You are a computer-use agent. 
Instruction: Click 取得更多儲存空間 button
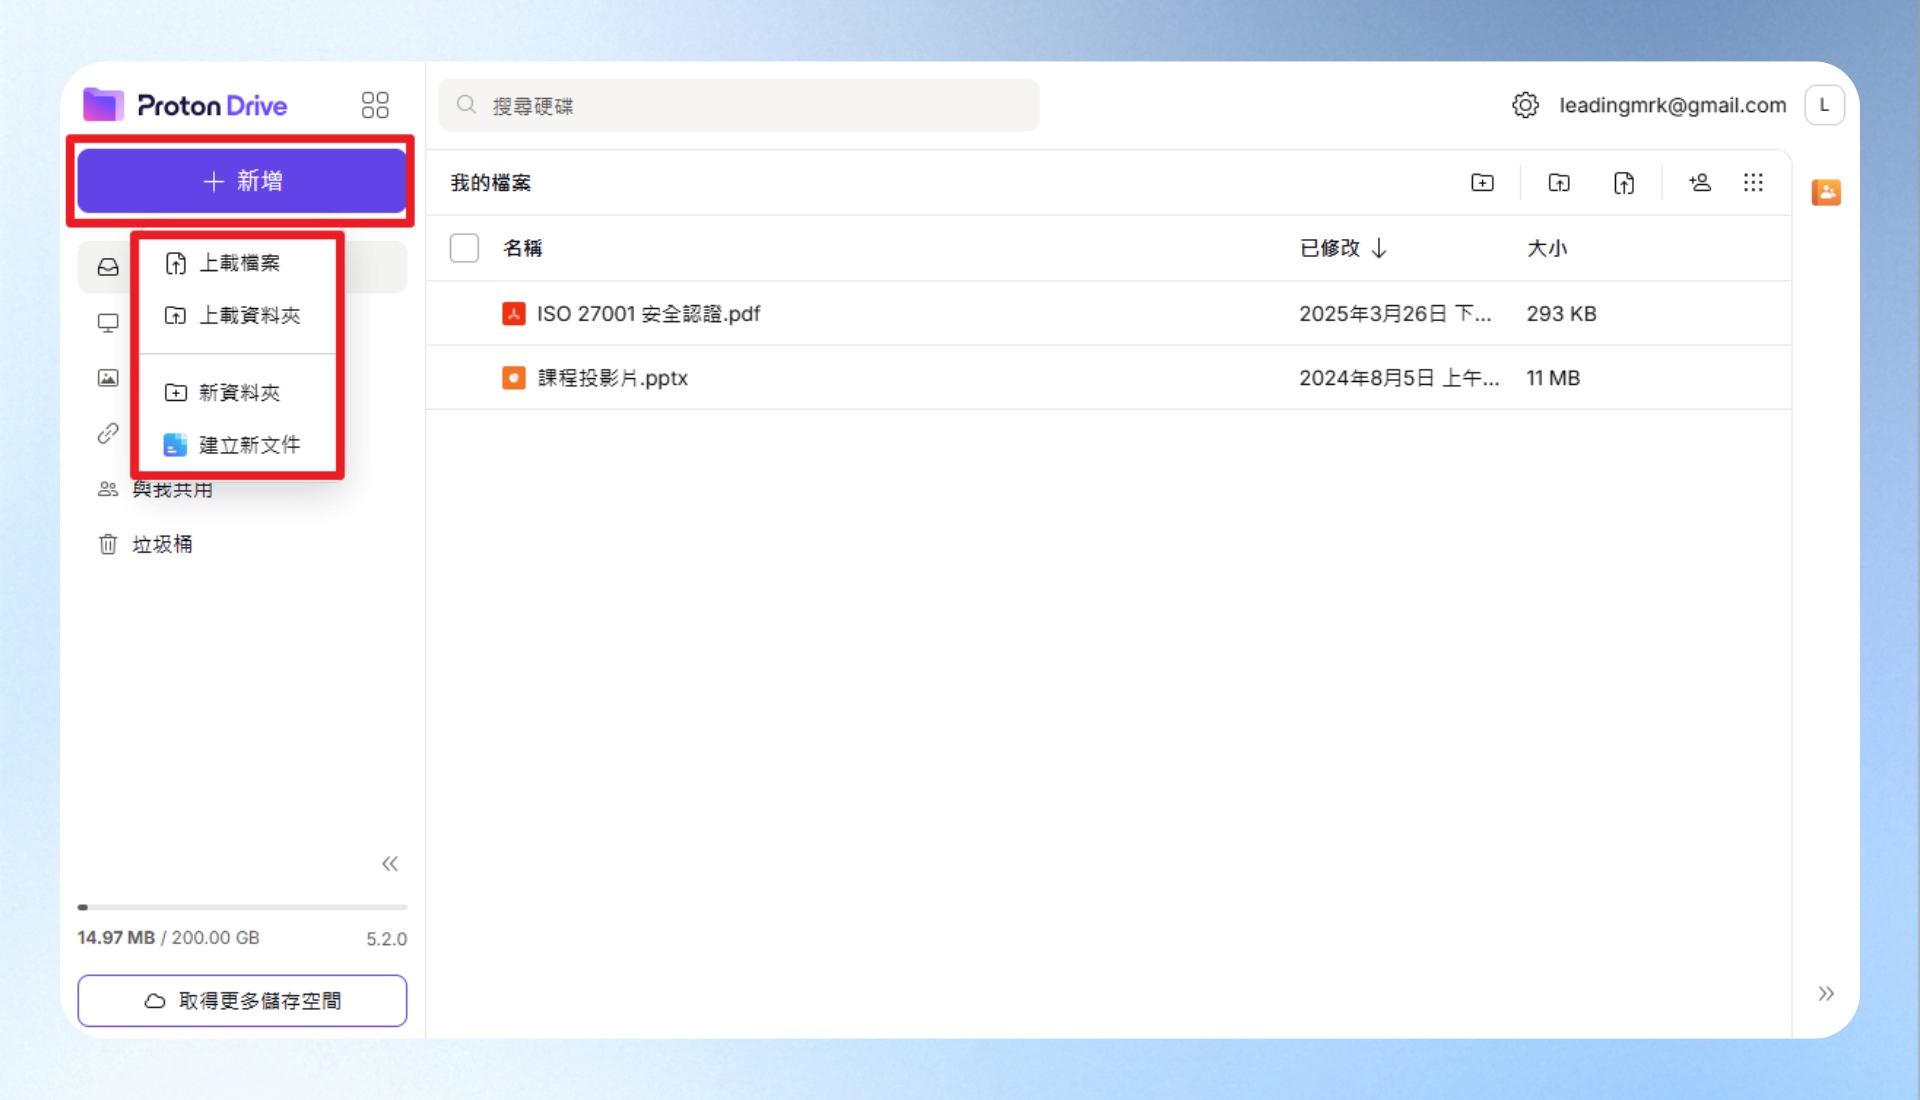point(242,1001)
